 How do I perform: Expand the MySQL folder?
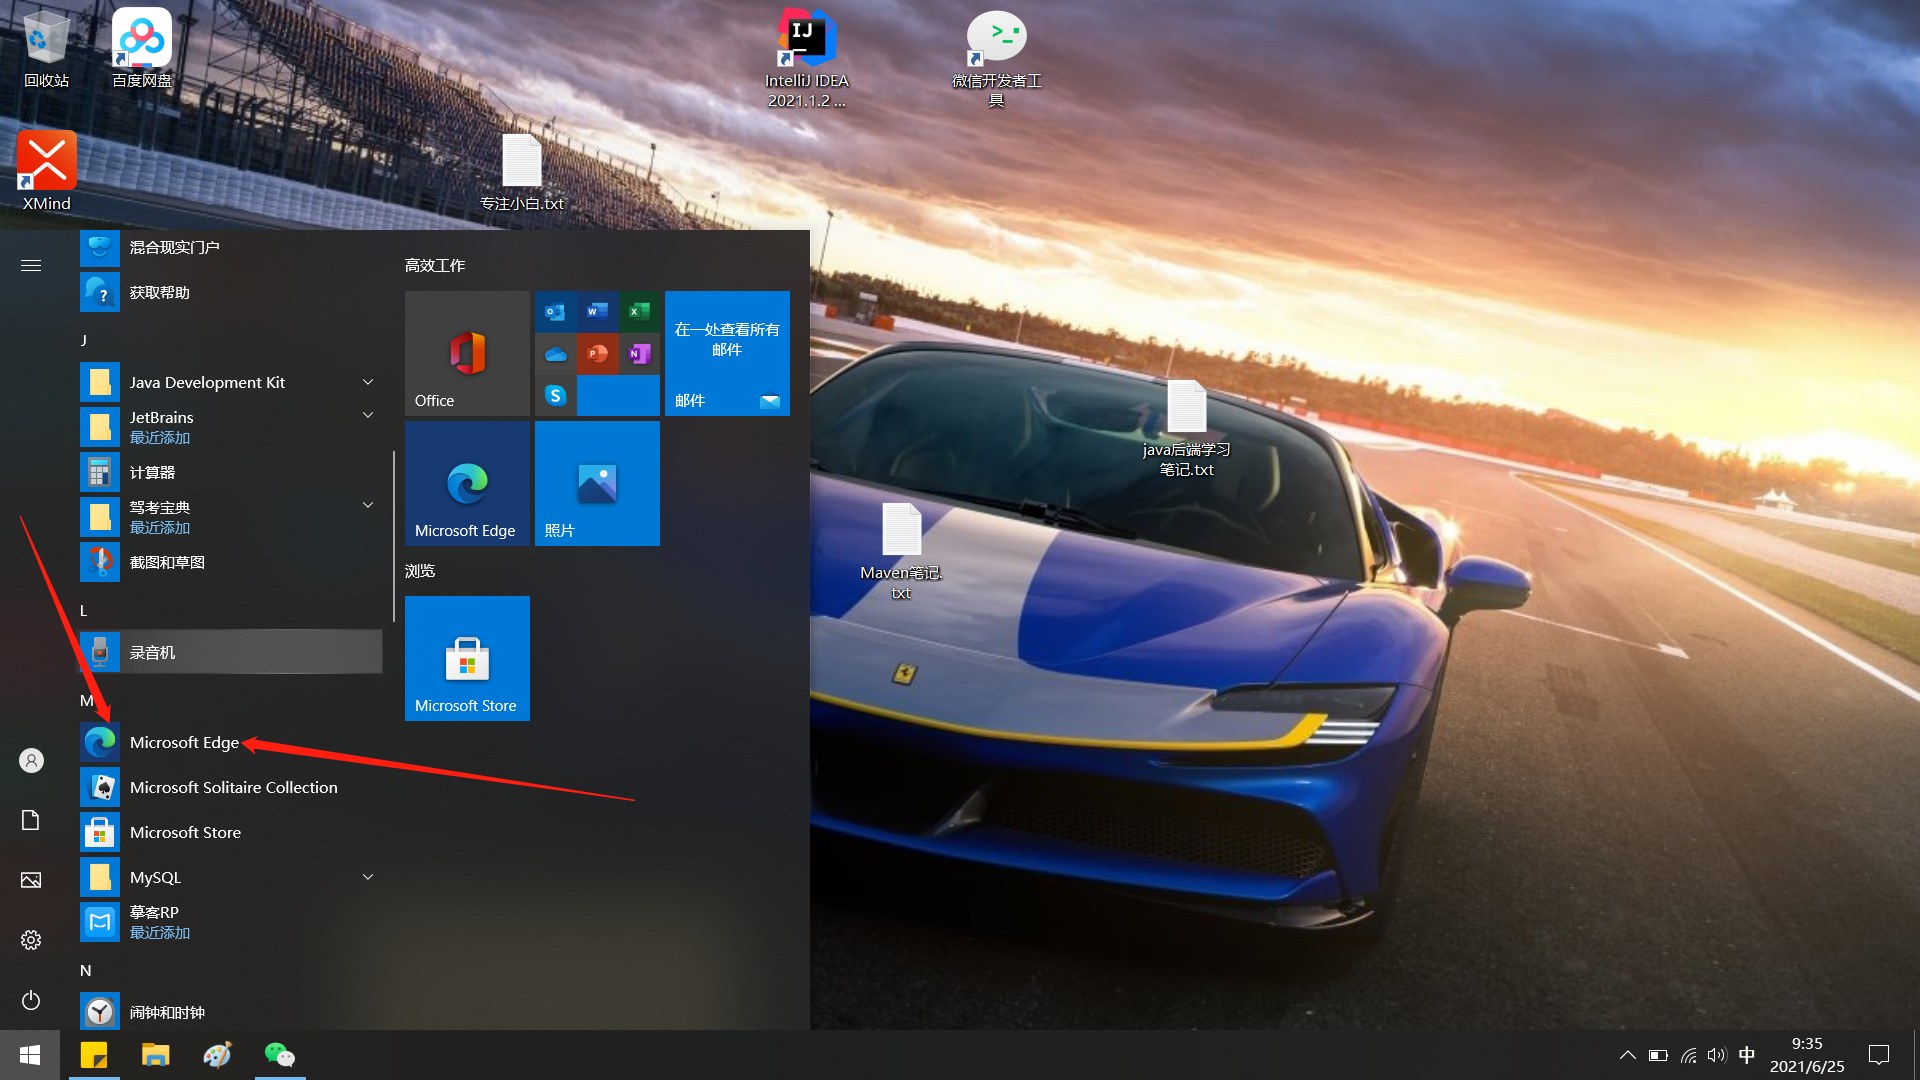[x=368, y=877]
